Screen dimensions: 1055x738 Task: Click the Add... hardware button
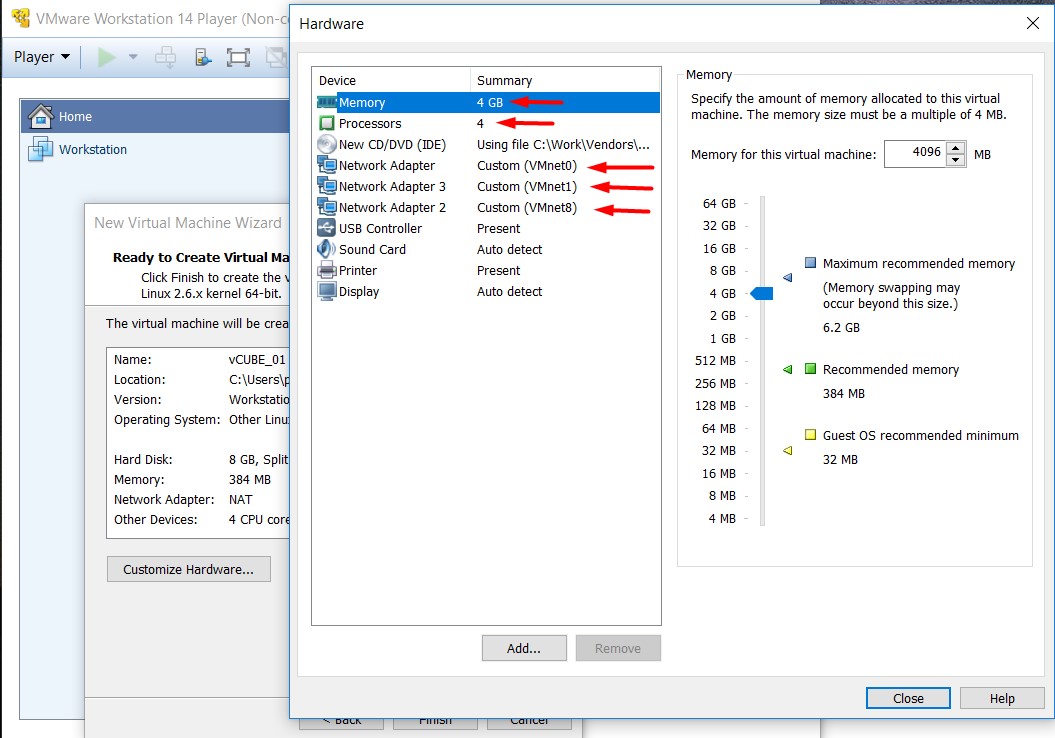click(x=524, y=648)
